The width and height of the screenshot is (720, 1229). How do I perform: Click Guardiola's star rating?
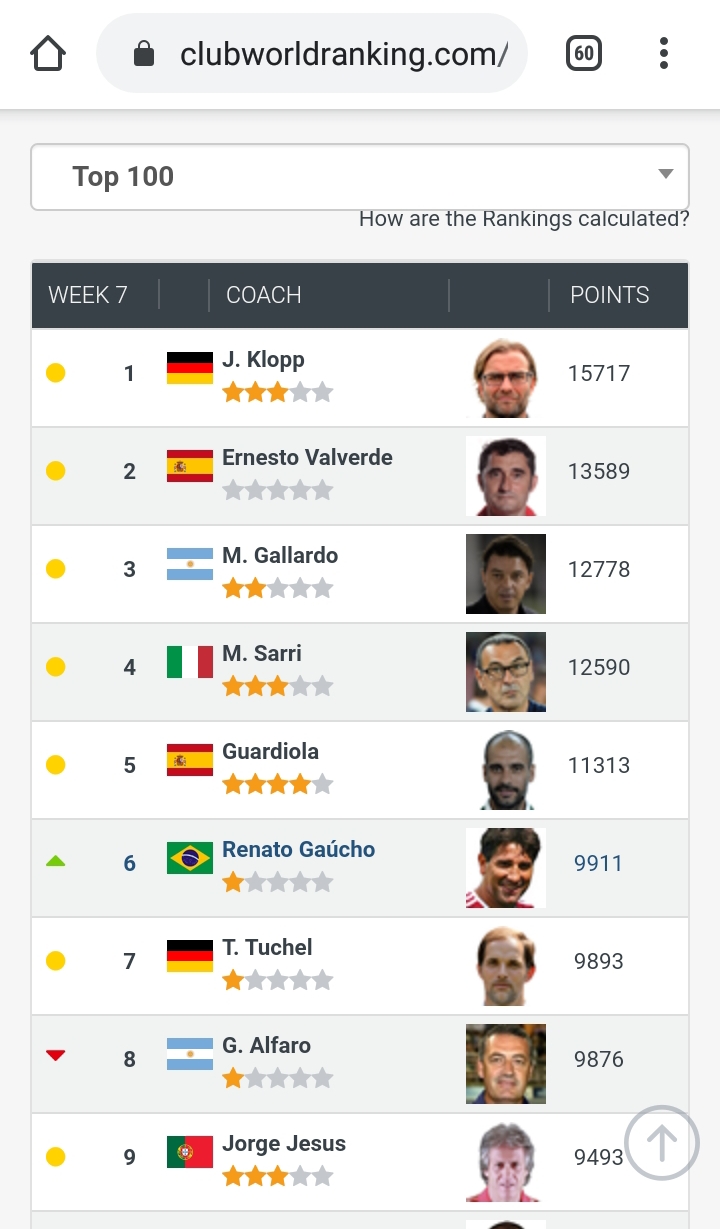click(x=277, y=785)
